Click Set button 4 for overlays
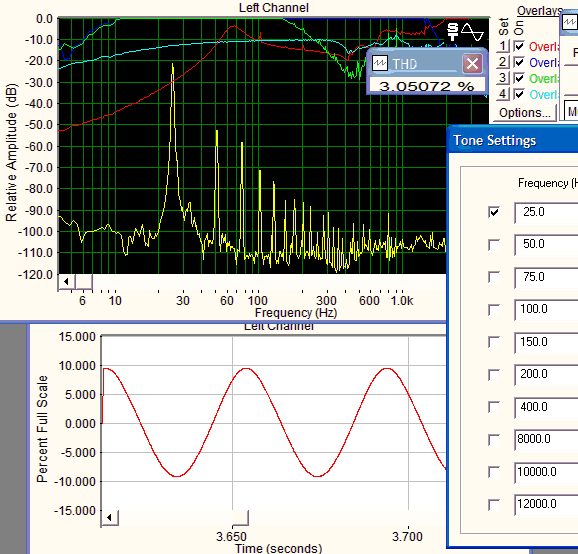 pos(503,94)
